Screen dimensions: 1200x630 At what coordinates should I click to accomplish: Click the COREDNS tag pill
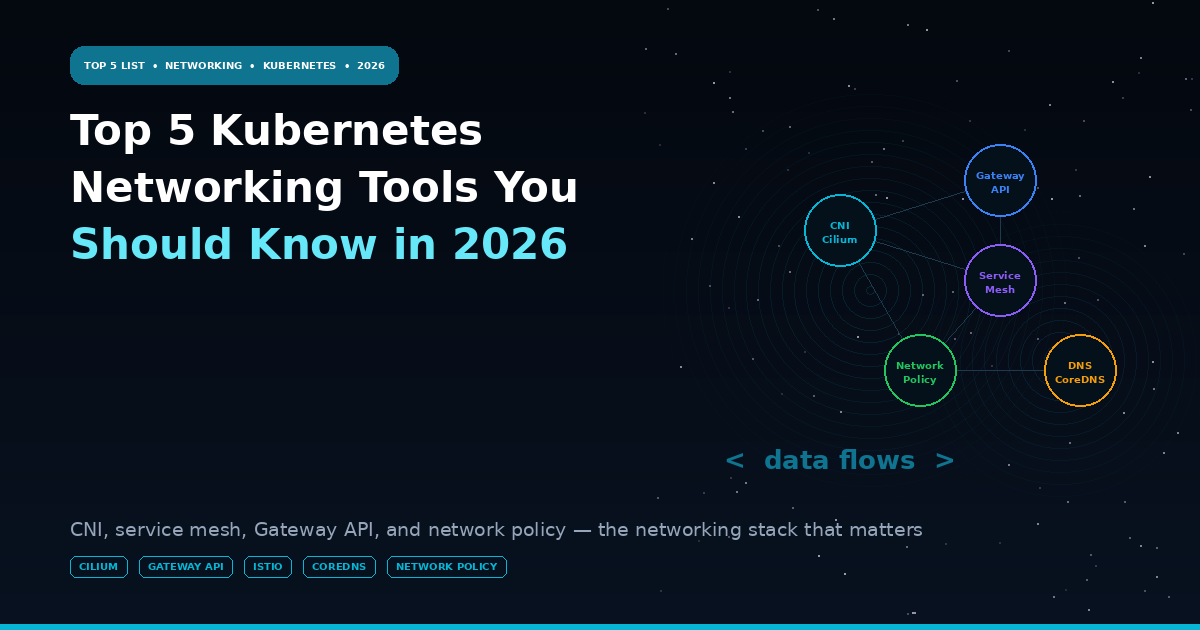pyautogui.click(x=339, y=567)
